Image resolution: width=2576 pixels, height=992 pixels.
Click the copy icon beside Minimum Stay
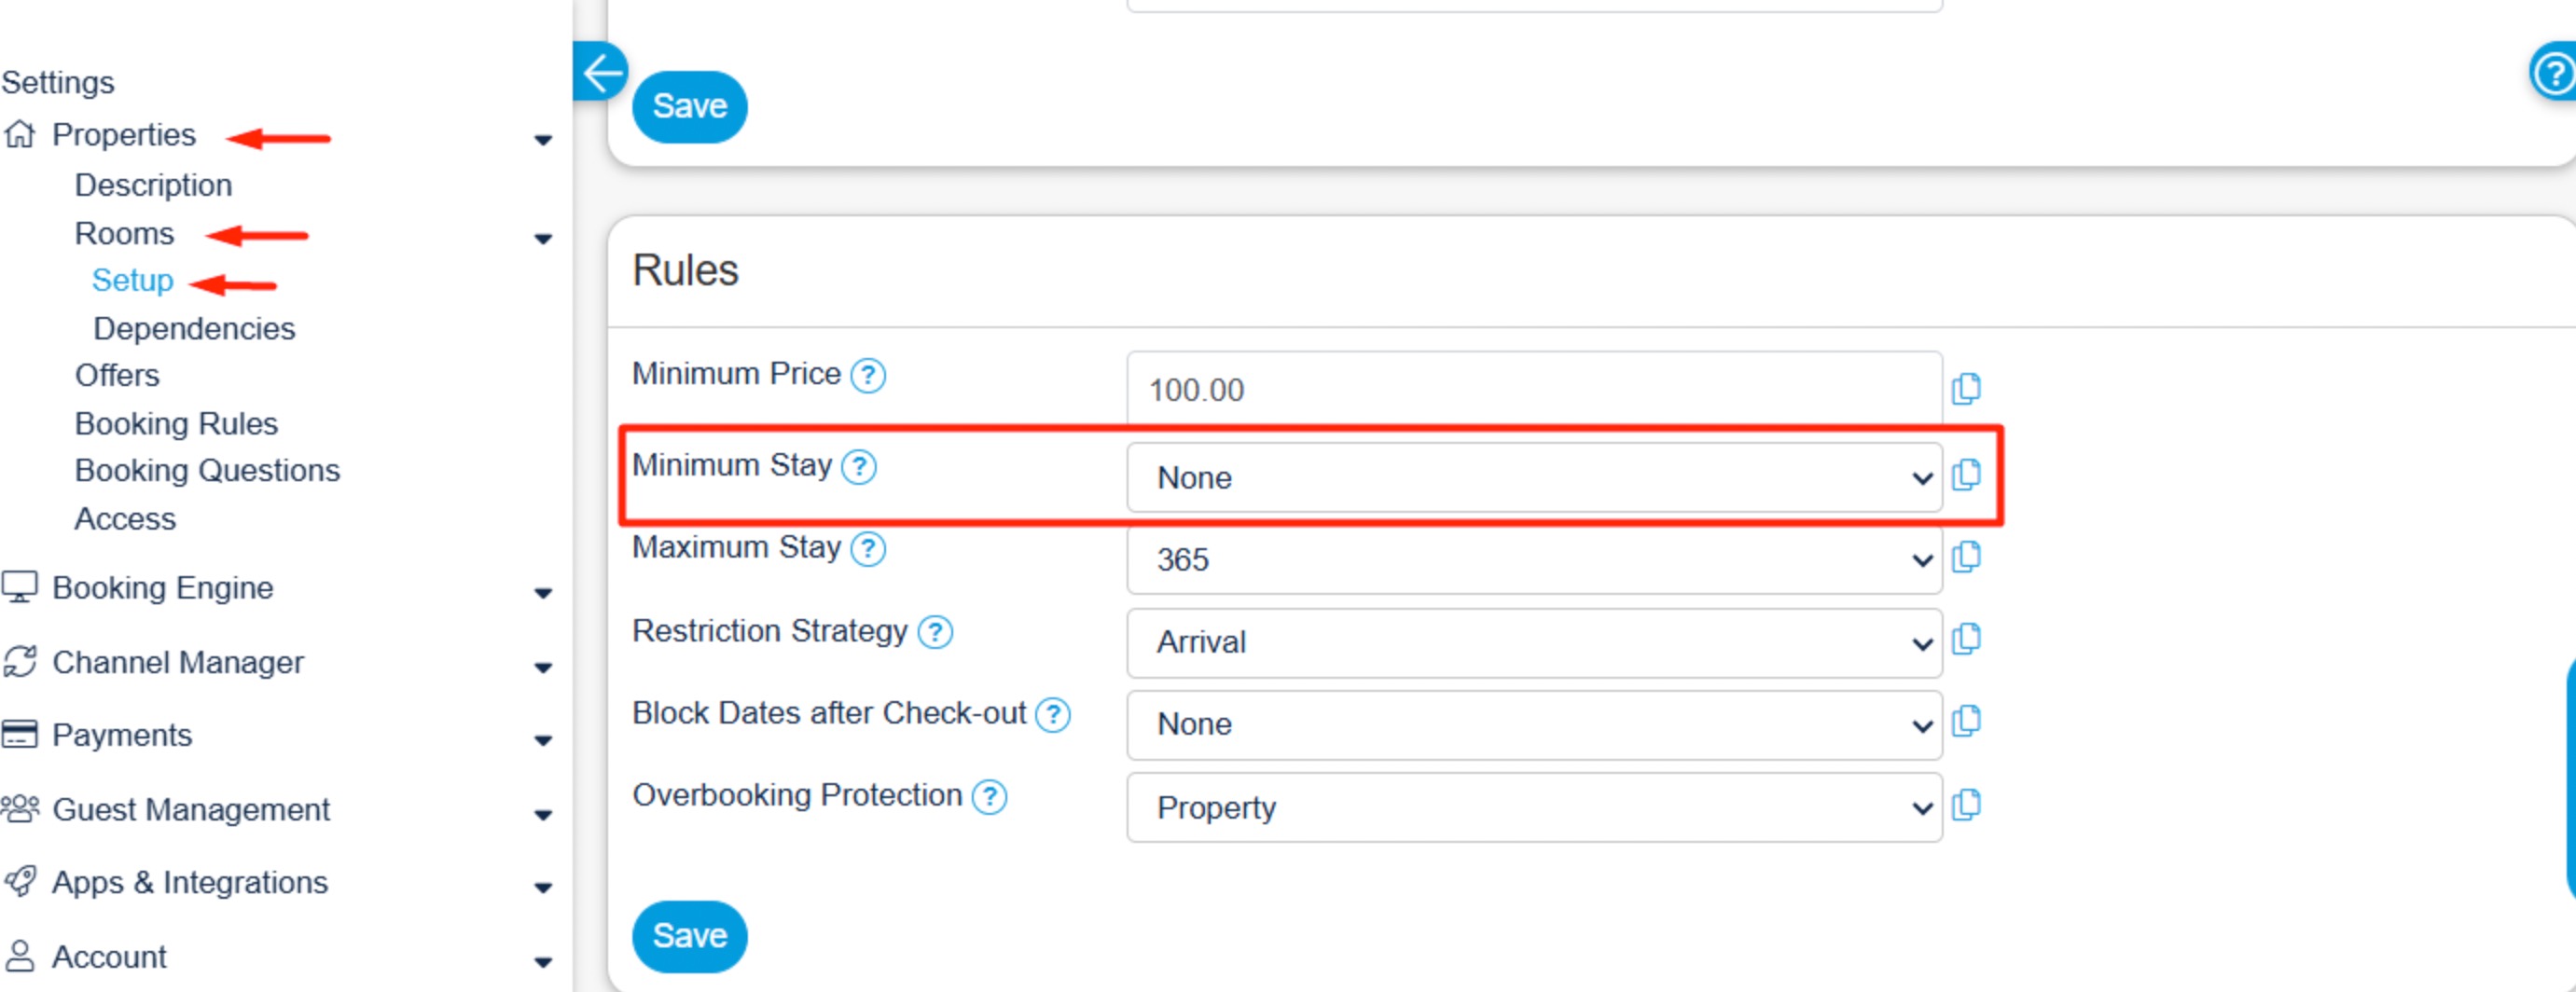[x=1965, y=474]
